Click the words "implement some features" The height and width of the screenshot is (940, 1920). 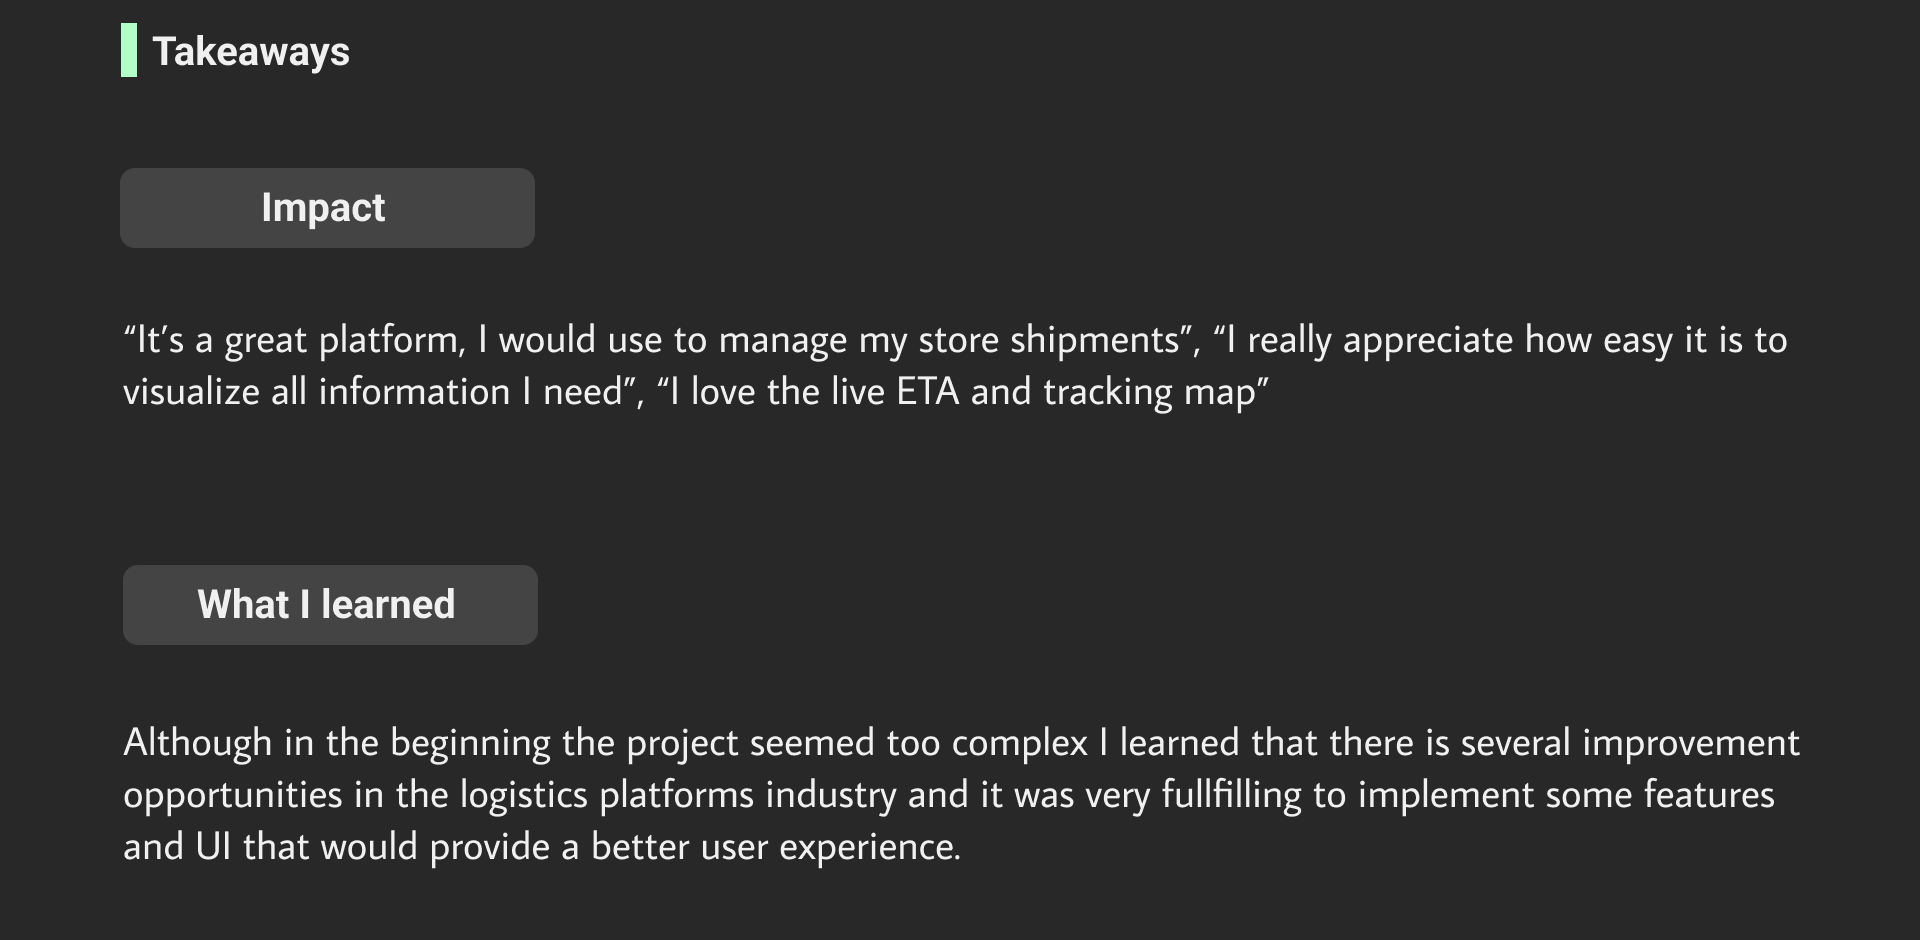click(x=1566, y=796)
